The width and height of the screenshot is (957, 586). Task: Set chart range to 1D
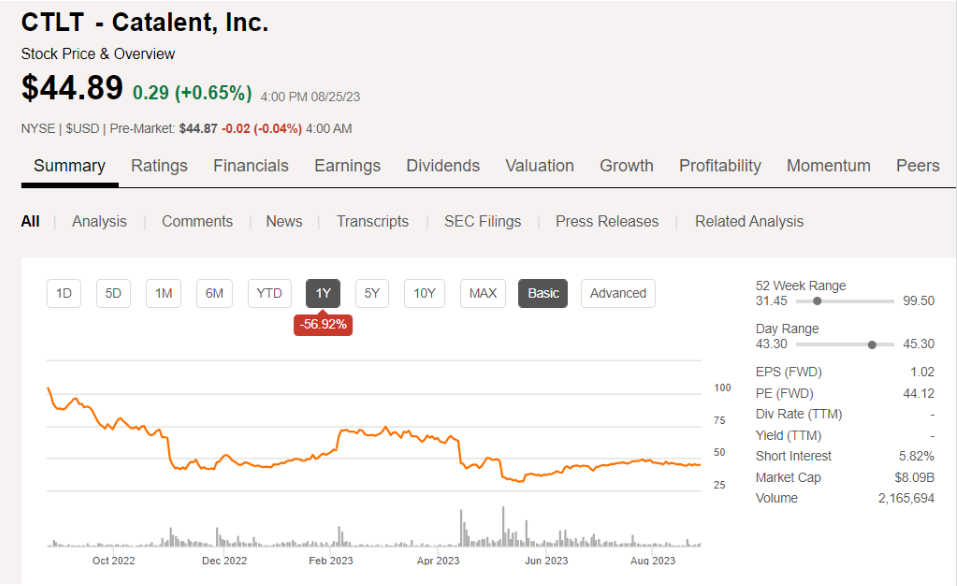64,293
